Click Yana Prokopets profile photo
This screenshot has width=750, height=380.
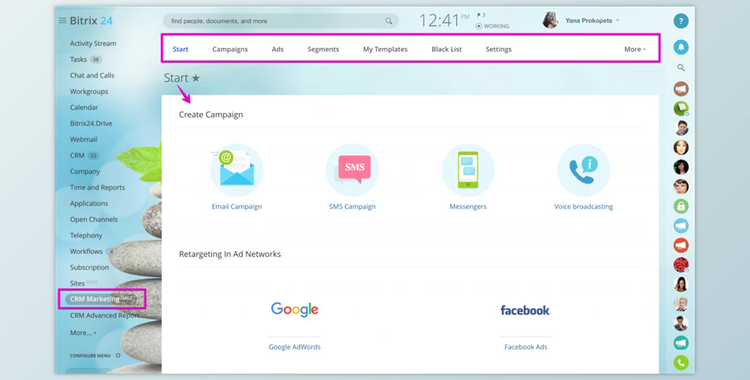click(x=551, y=21)
